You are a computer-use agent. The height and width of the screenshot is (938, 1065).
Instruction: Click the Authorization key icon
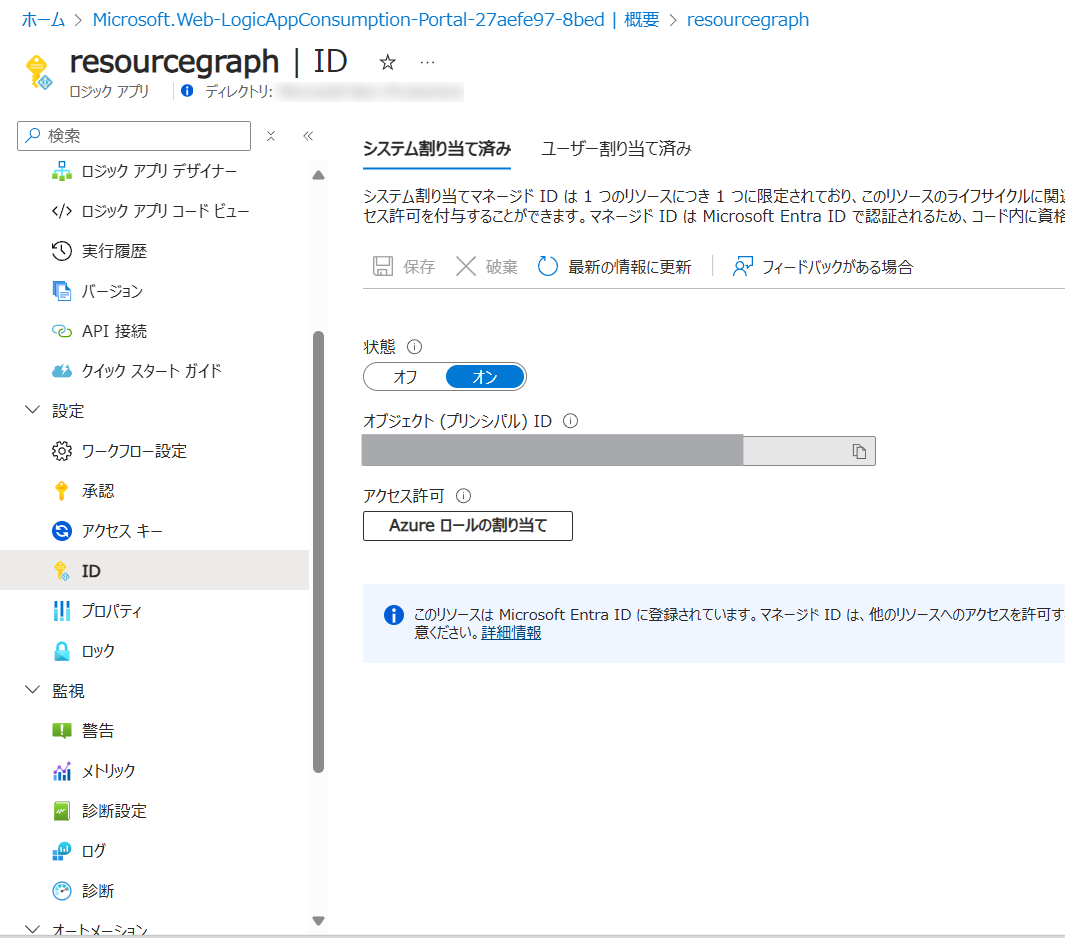point(62,491)
